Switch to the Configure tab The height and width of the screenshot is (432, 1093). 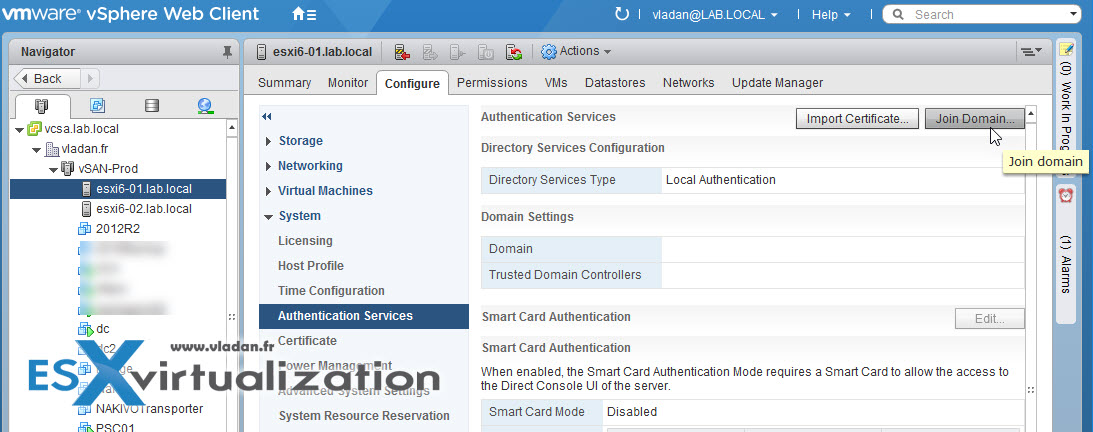tap(412, 84)
